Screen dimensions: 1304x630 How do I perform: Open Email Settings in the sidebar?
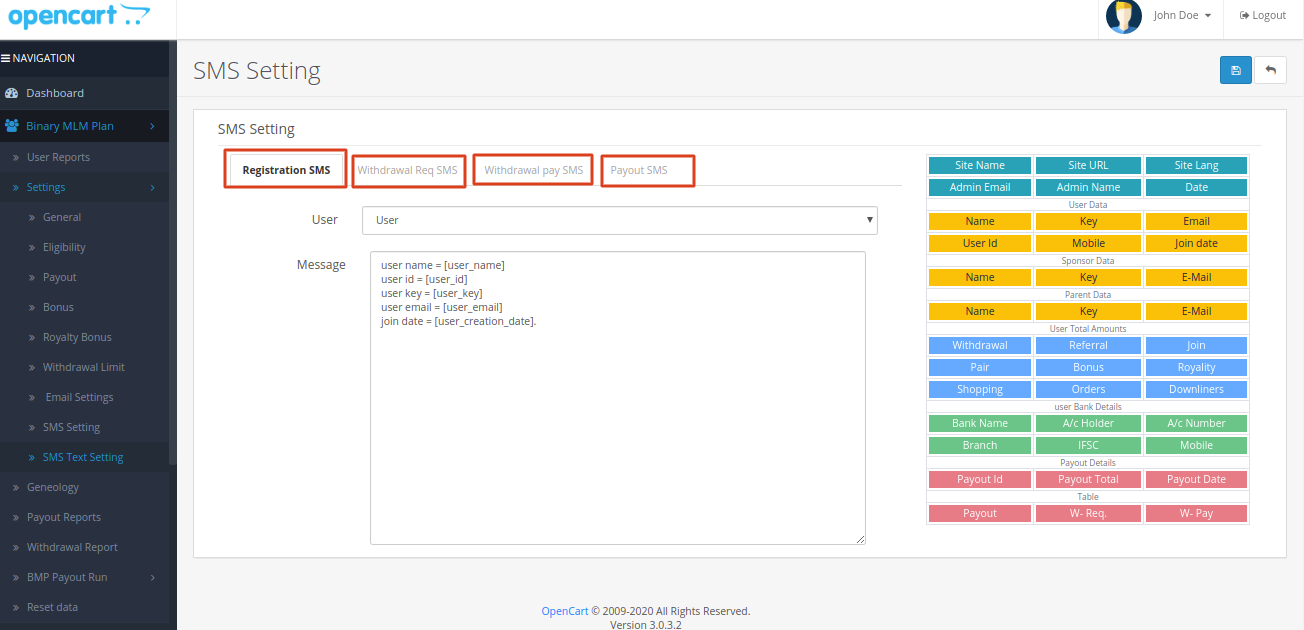click(79, 397)
